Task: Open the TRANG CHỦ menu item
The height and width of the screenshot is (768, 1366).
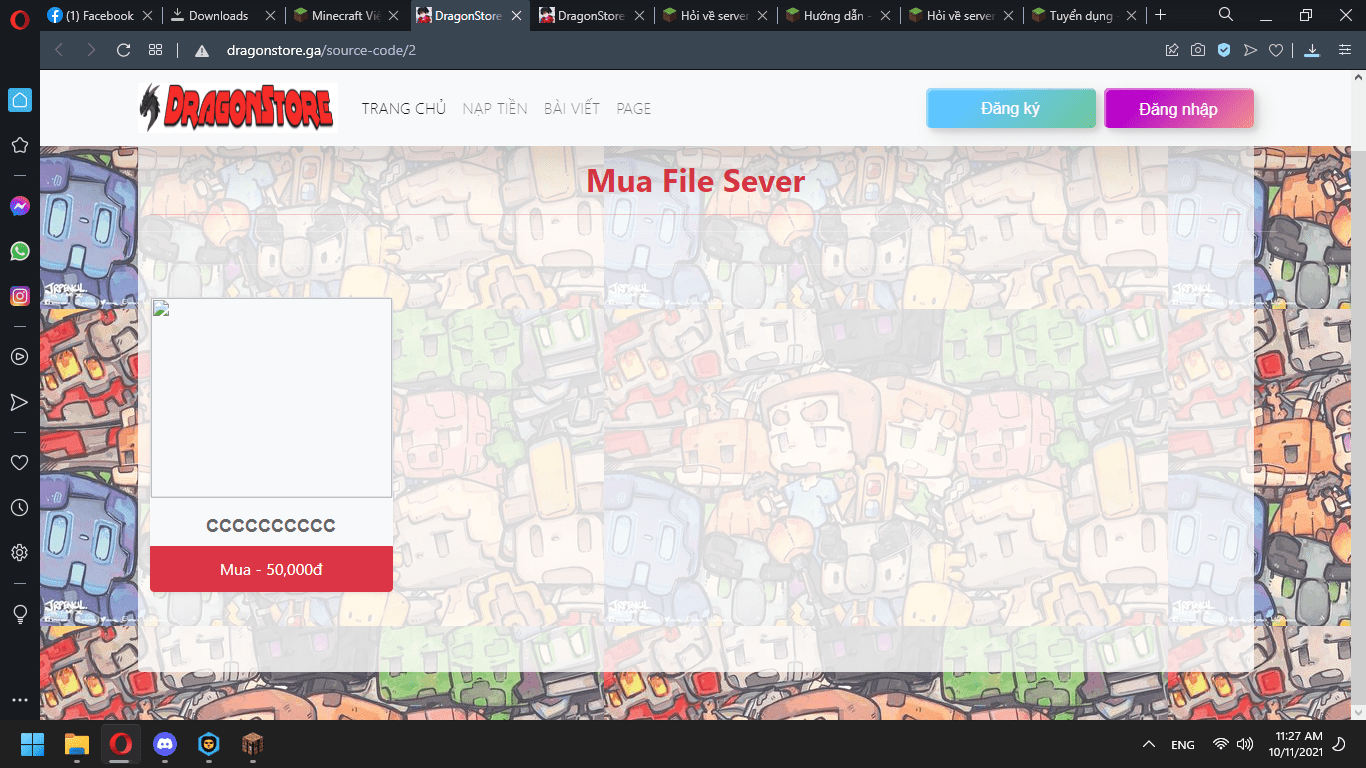Action: pos(404,108)
